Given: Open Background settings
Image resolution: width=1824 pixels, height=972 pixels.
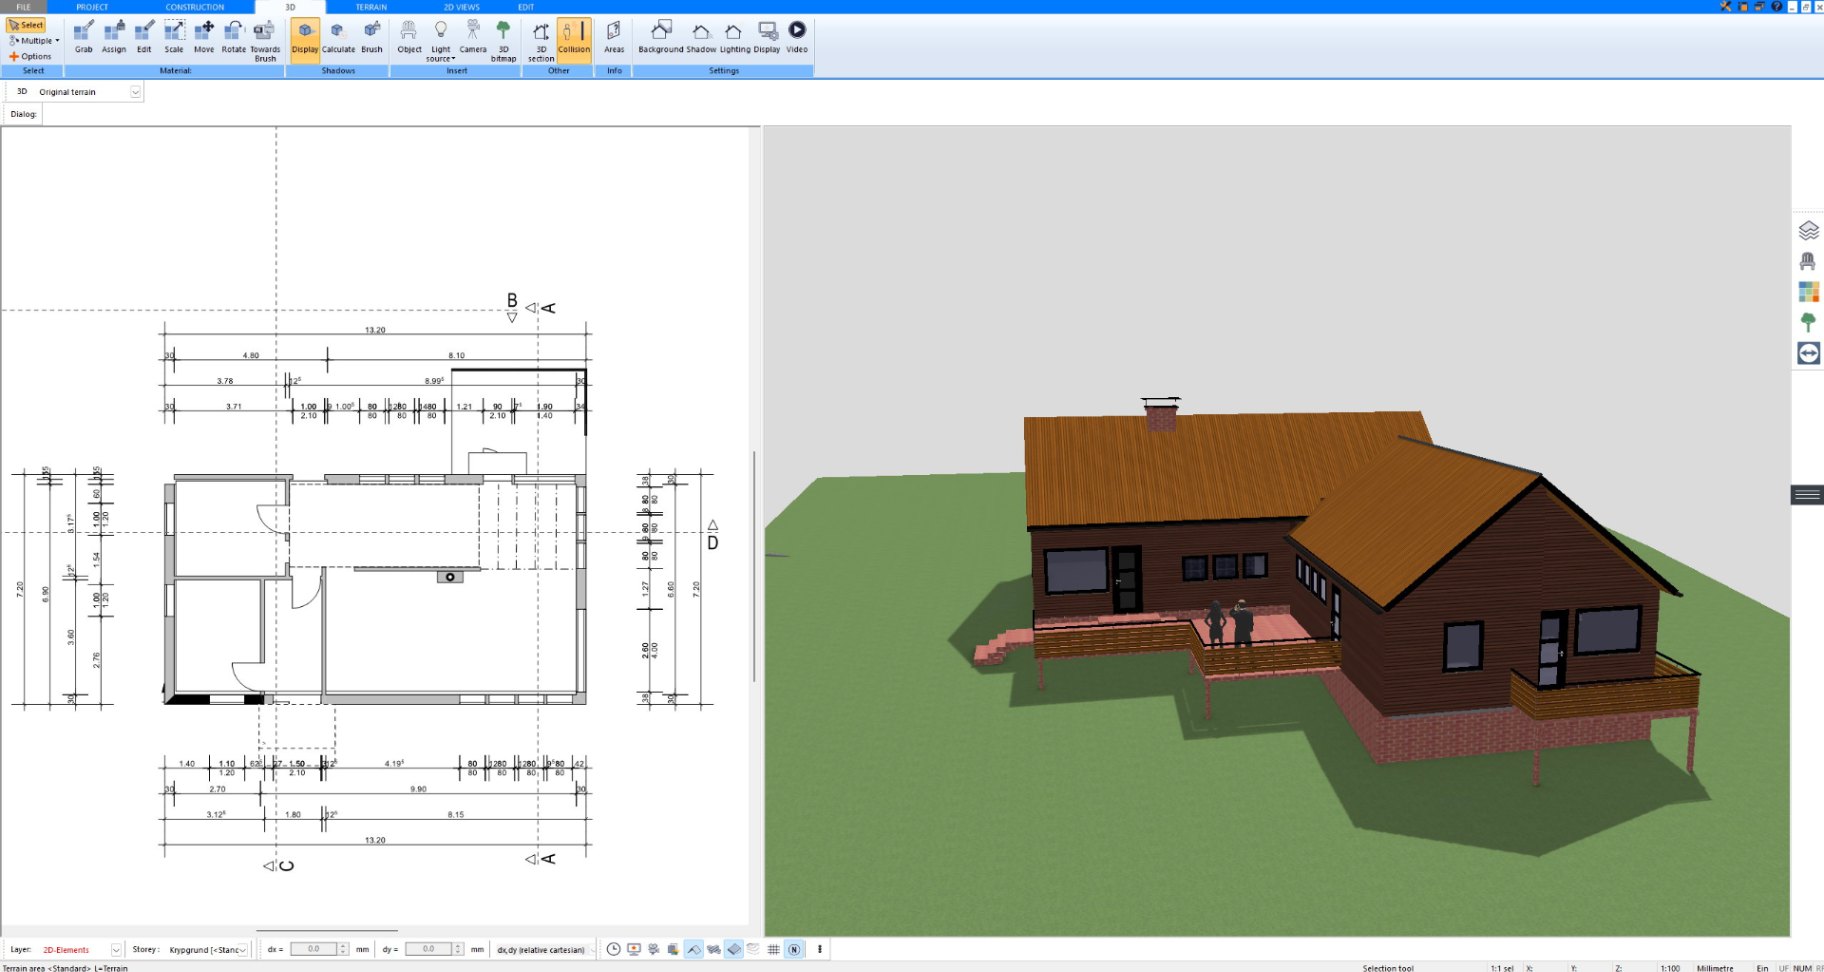Looking at the screenshot, I should point(661,38).
